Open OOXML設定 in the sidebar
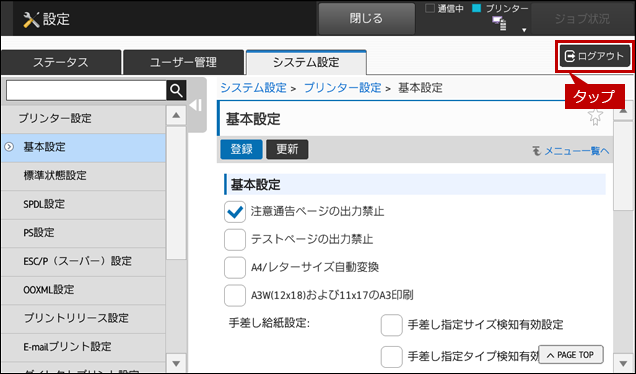This screenshot has width=636, height=374. pyautogui.click(x=83, y=290)
